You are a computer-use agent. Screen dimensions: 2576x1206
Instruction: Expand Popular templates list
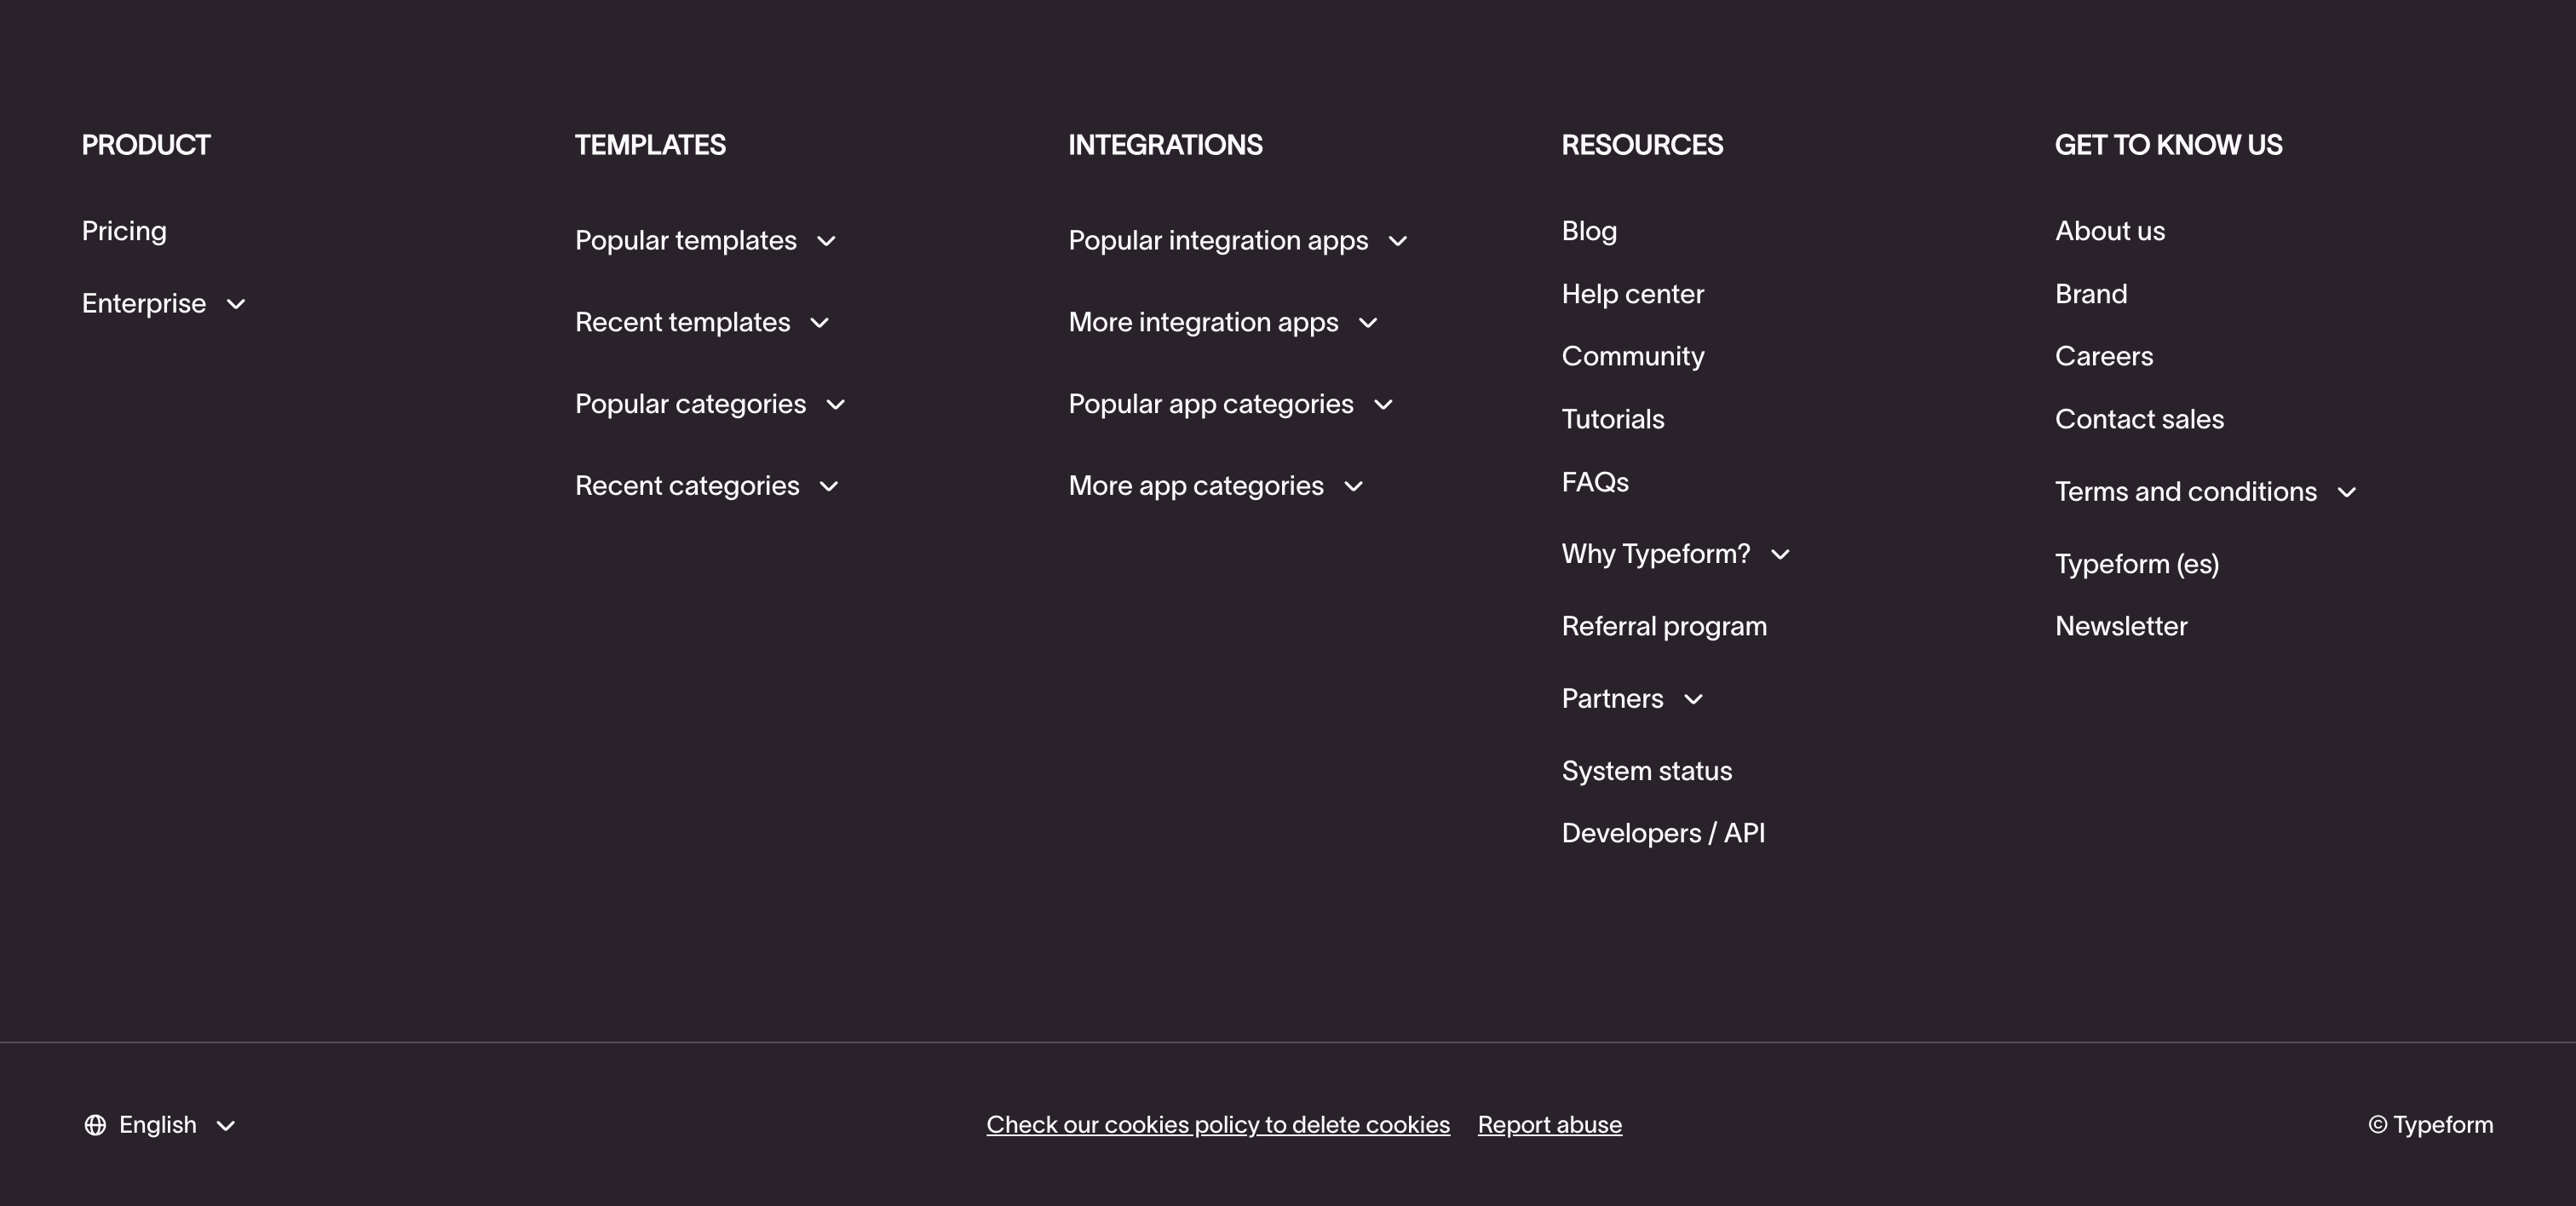826,241
